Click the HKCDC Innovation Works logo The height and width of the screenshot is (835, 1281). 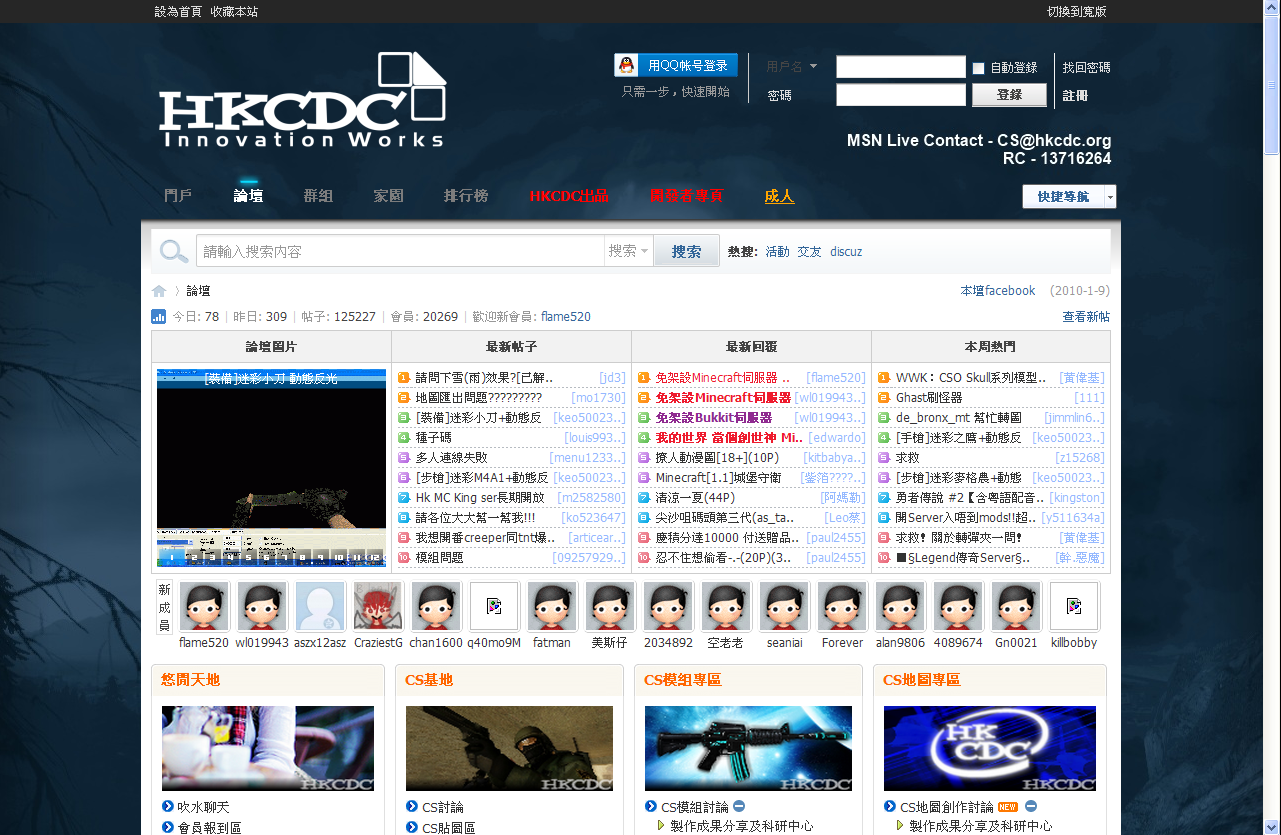tap(303, 101)
